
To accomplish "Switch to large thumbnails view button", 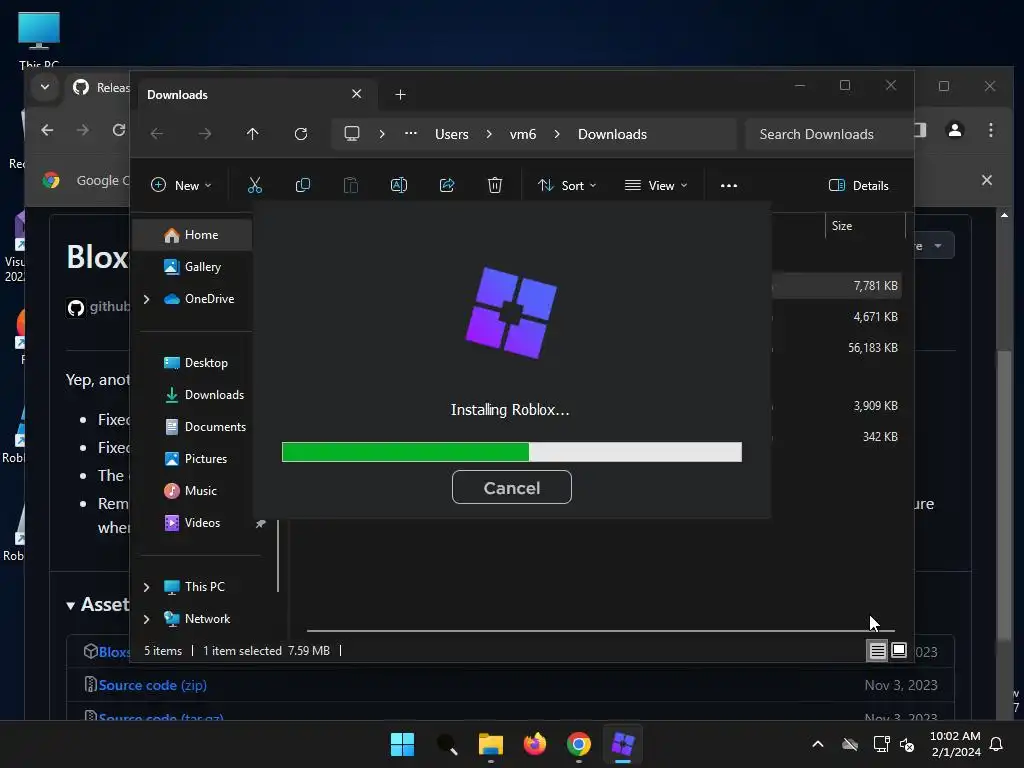I will (899, 650).
